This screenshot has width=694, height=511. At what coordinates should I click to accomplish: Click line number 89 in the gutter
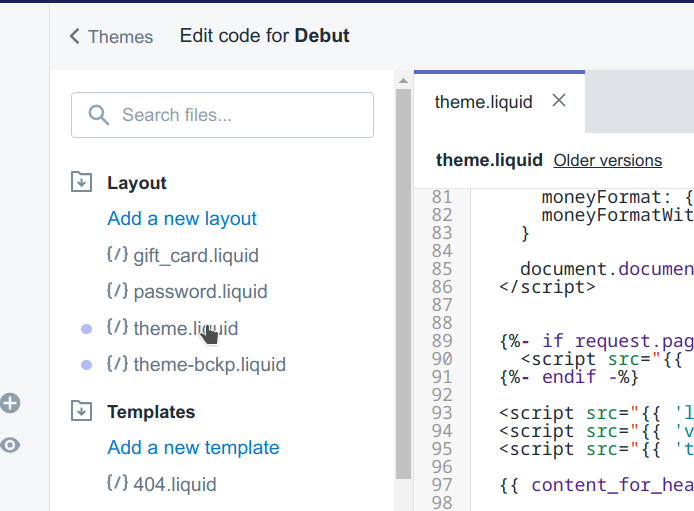pyautogui.click(x=442, y=341)
